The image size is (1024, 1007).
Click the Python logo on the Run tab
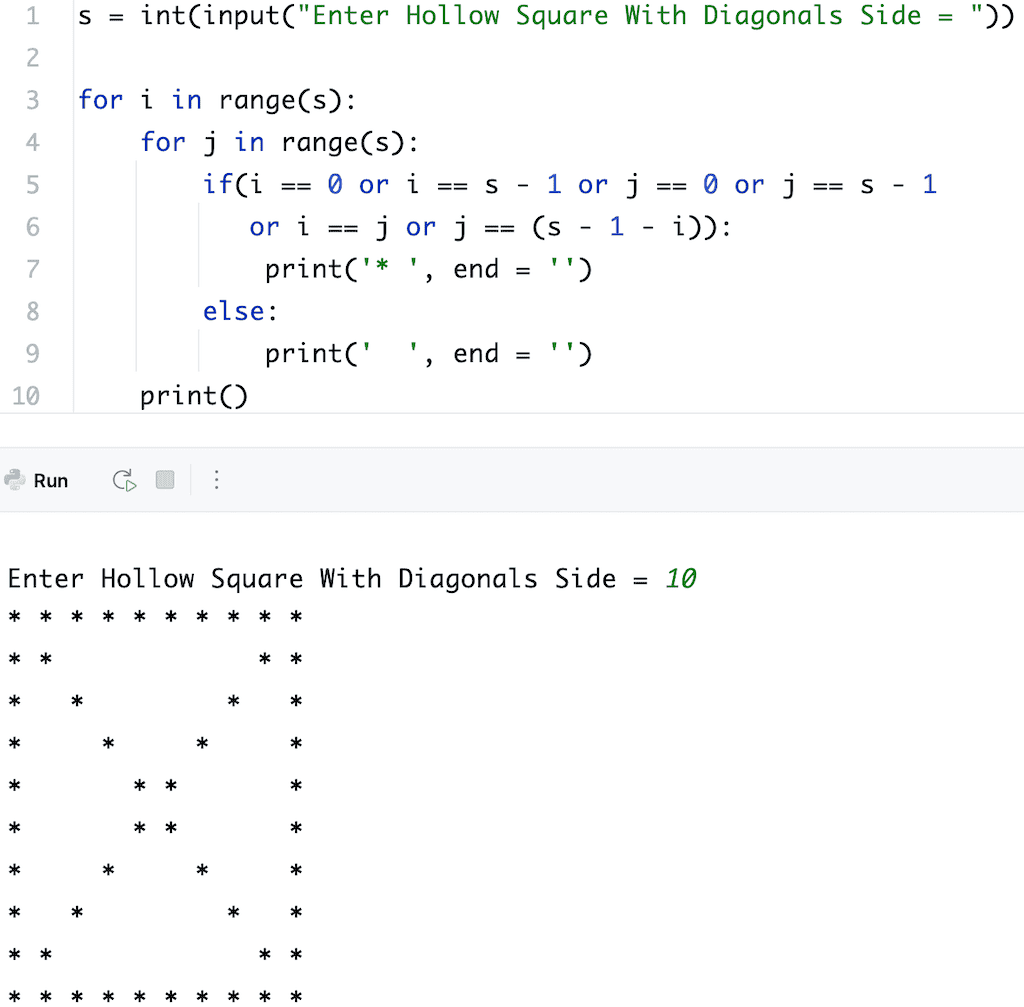[14, 480]
